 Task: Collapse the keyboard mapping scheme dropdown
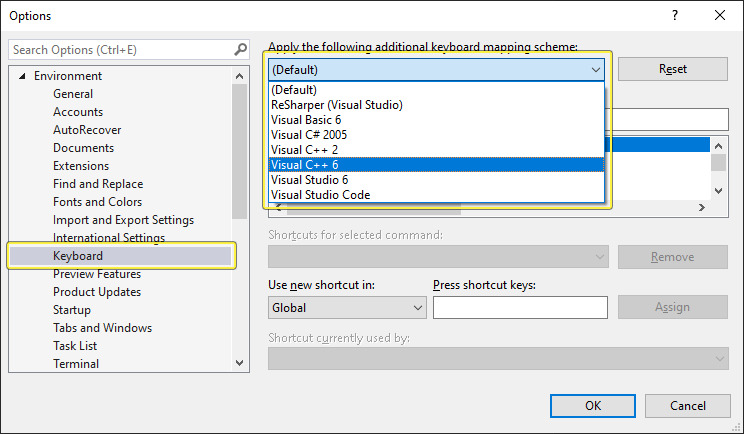[x=595, y=70]
